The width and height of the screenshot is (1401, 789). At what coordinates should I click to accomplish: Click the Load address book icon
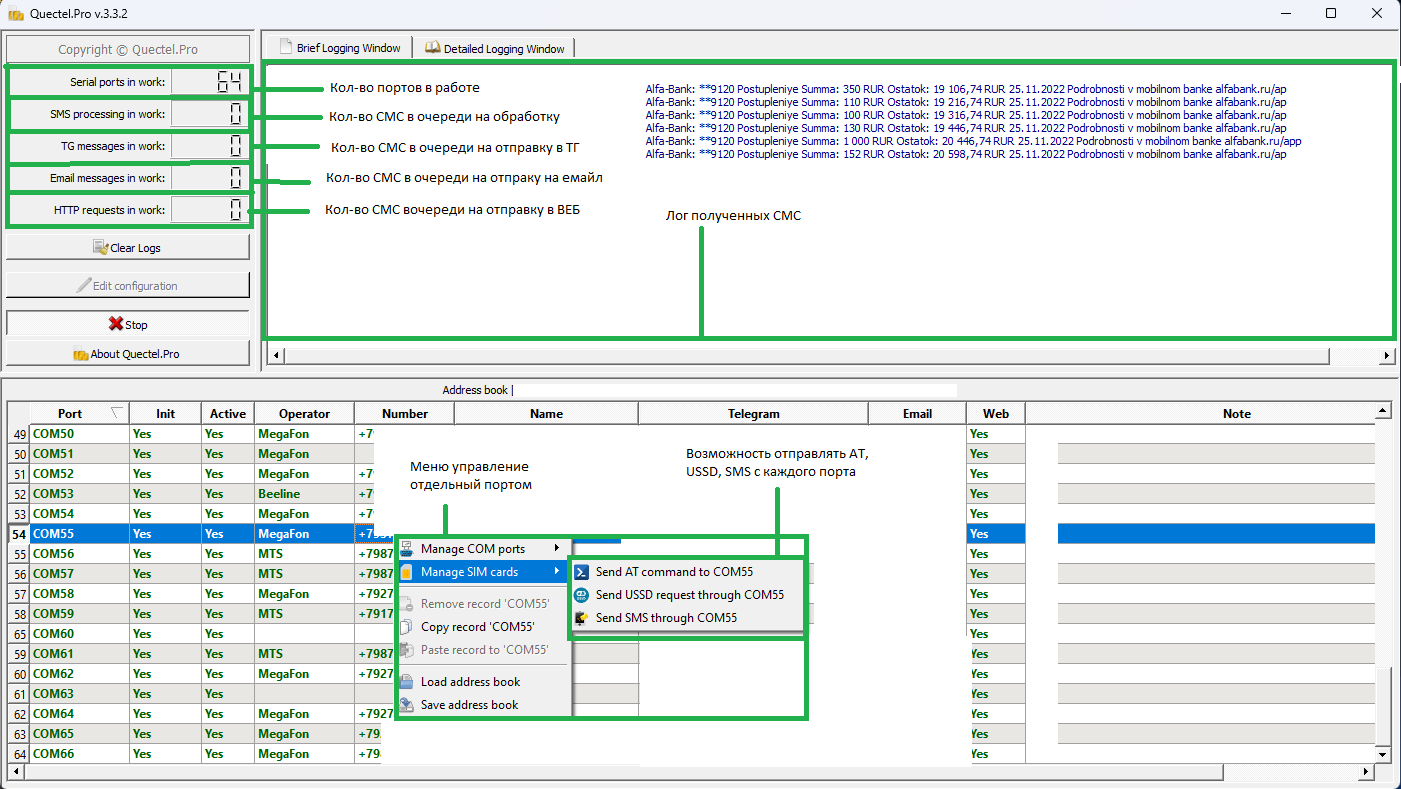point(406,682)
